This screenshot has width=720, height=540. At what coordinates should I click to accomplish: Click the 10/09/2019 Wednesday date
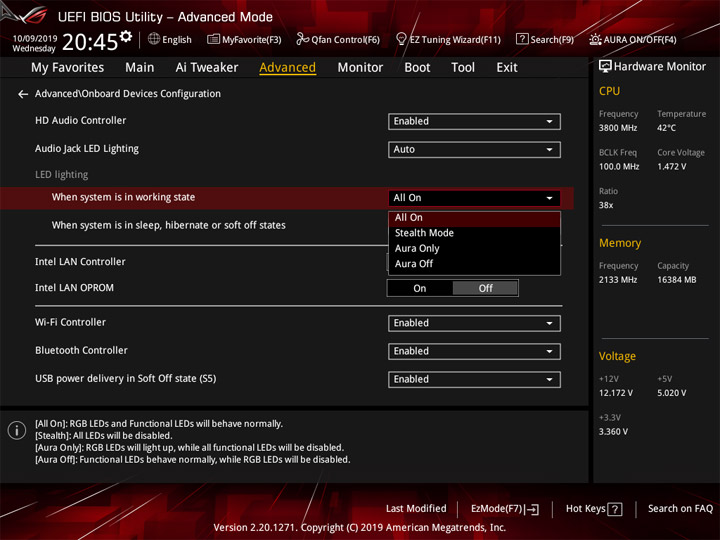[x=34, y=43]
